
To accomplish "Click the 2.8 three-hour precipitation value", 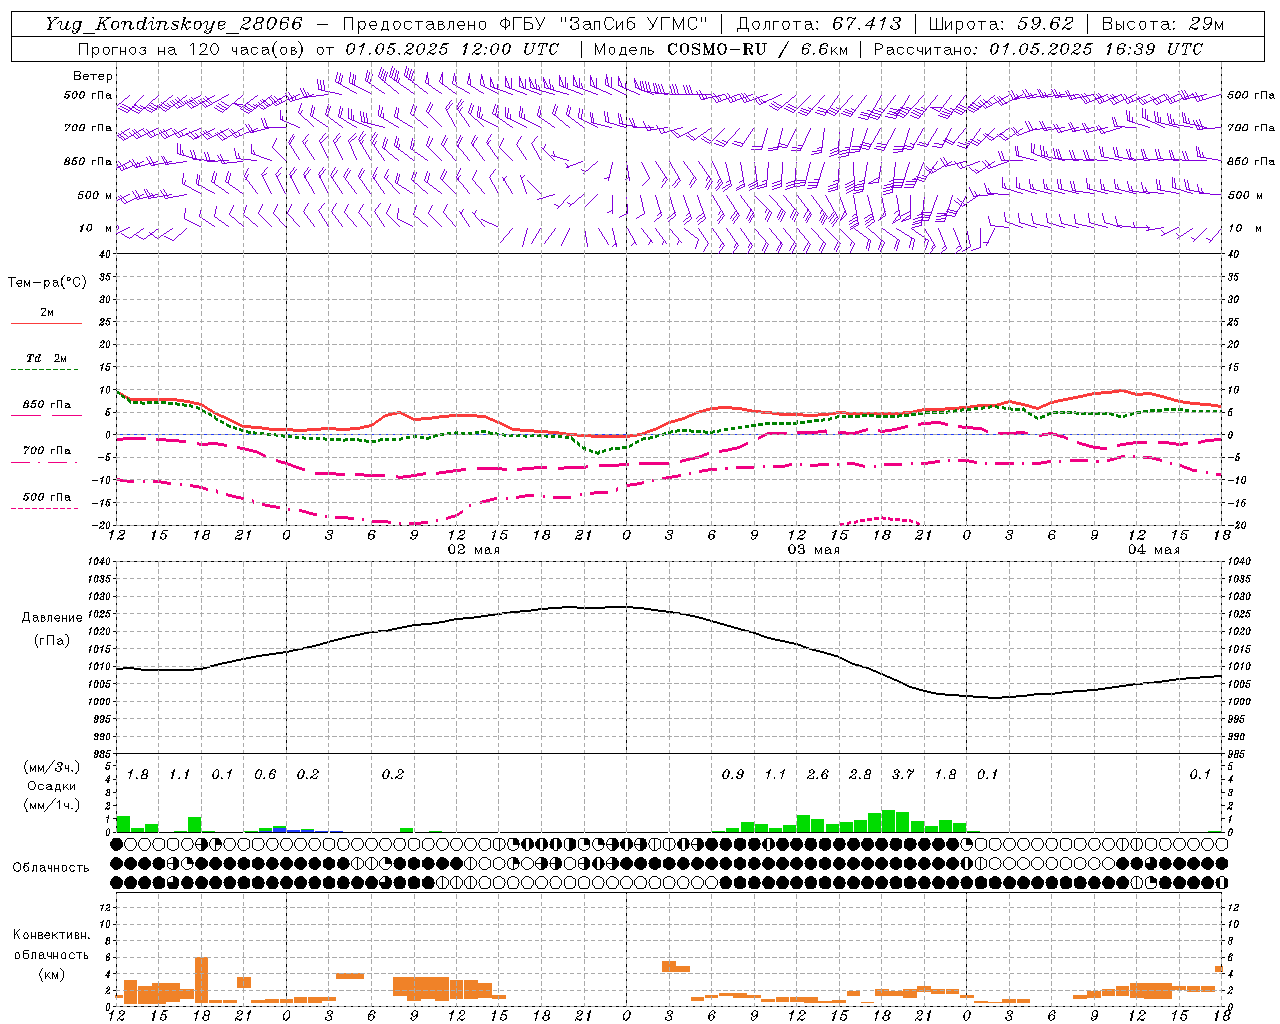I will coord(860,774).
